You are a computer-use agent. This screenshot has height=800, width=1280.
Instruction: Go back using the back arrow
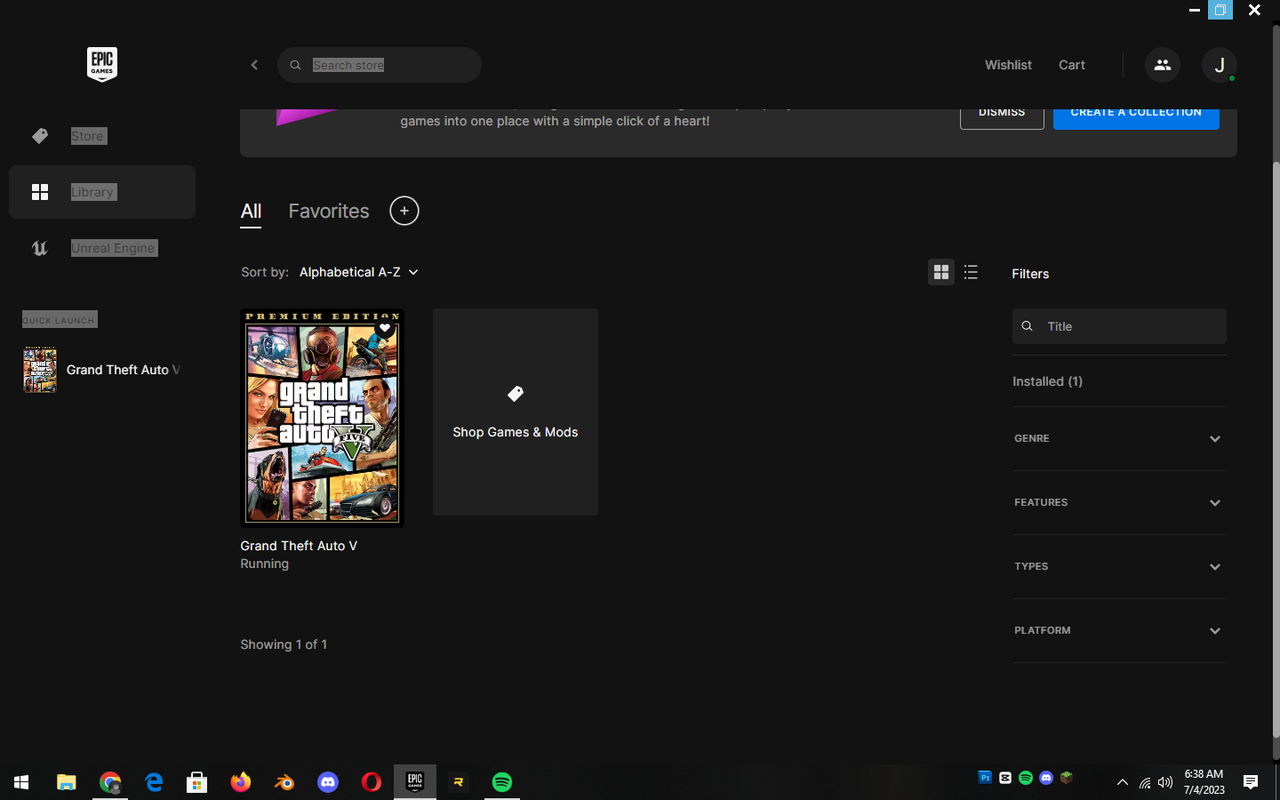coord(254,65)
